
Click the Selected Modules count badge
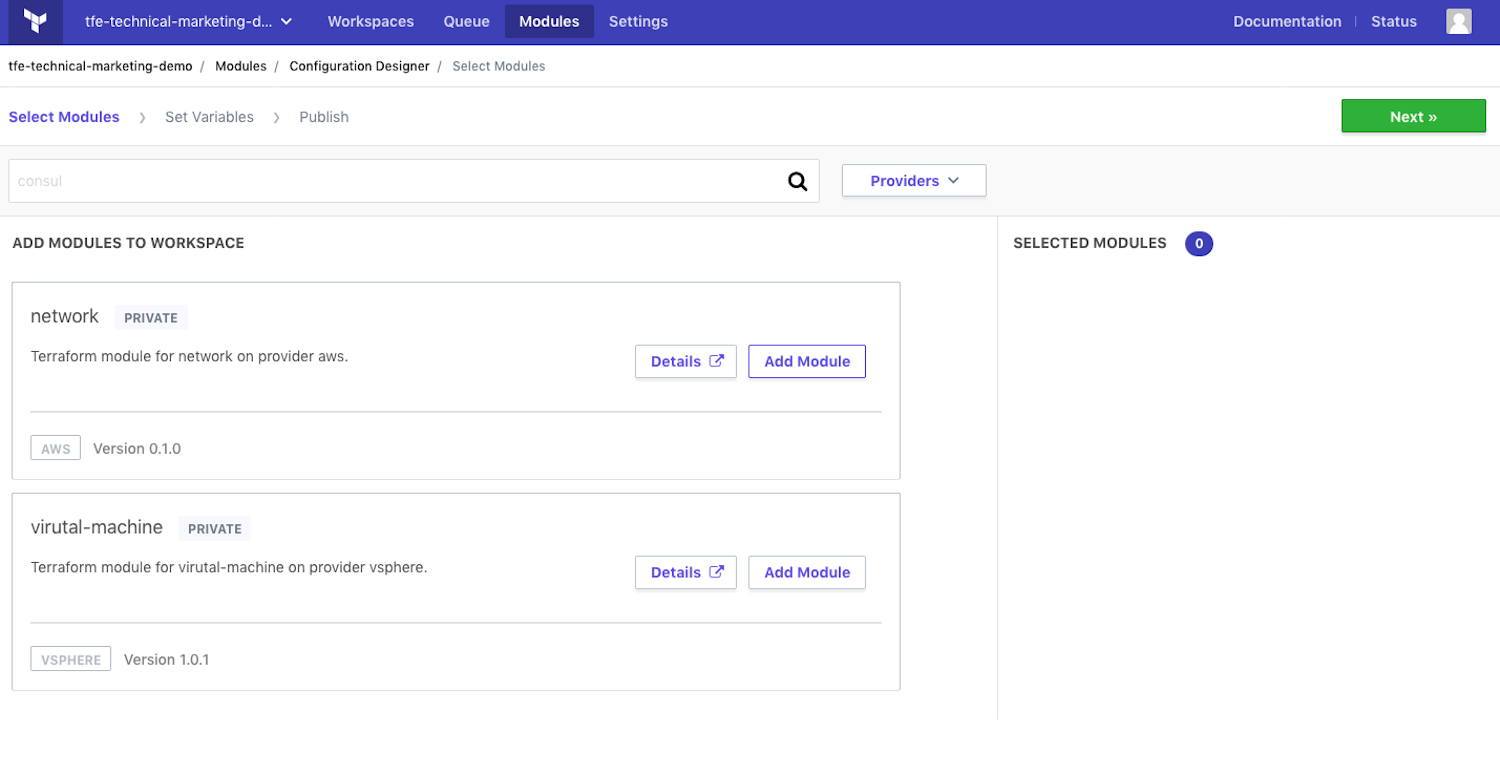tap(1198, 243)
